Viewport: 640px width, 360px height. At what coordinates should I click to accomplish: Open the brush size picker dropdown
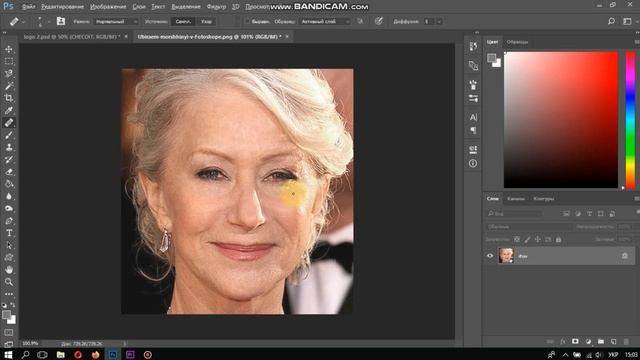pyautogui.click(x=49, y=22)
